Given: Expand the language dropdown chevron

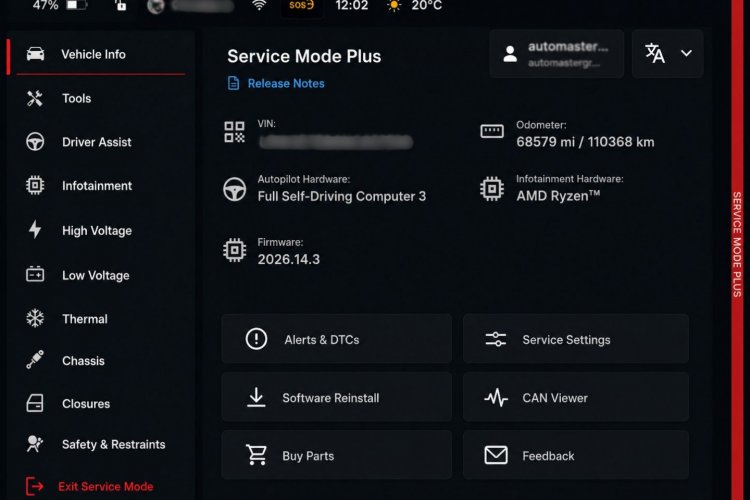Looking at the screenshot, I should point(686,53).
